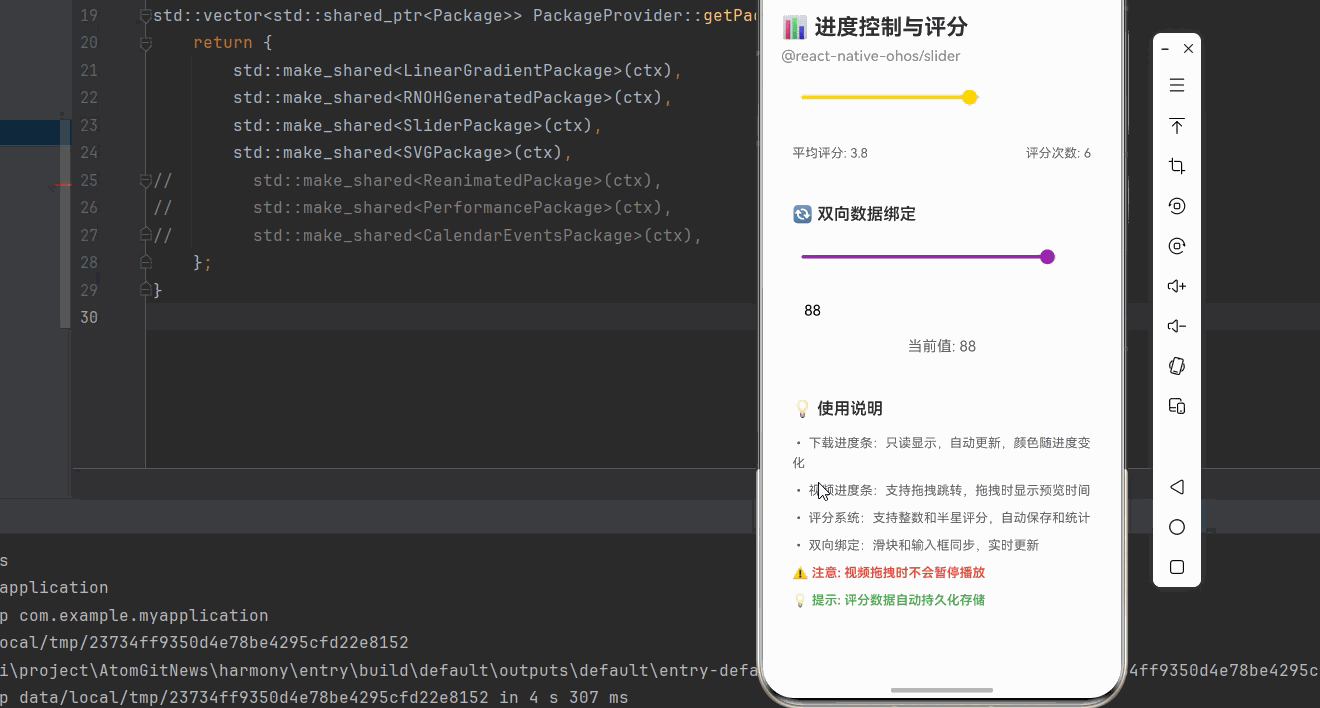The width and height of the screenshot is (1320, 708).
Task: Pin emulator window on top
Action: 1177,126
